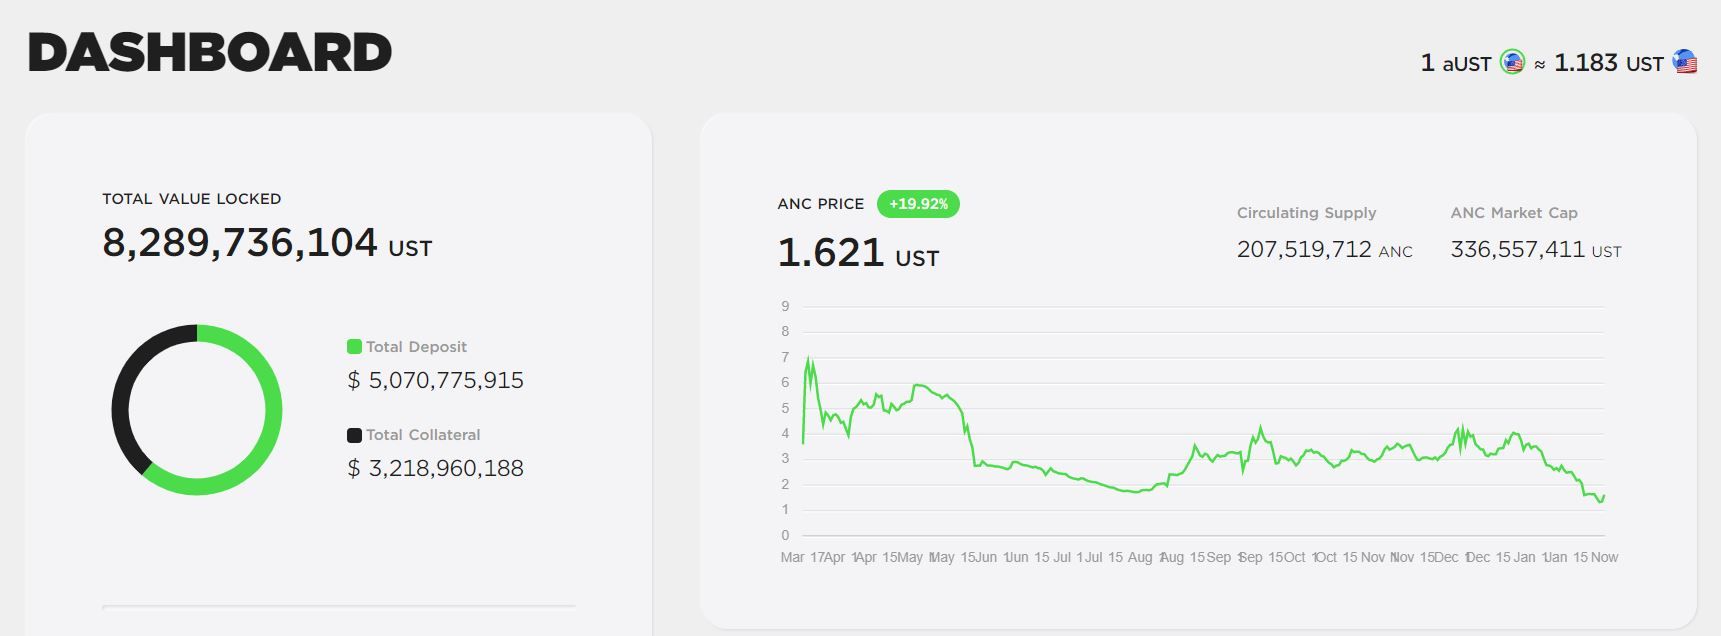Click the 1 aUST text
The height and width of the screenshot is (636, 1721).
pos(1456,63)
